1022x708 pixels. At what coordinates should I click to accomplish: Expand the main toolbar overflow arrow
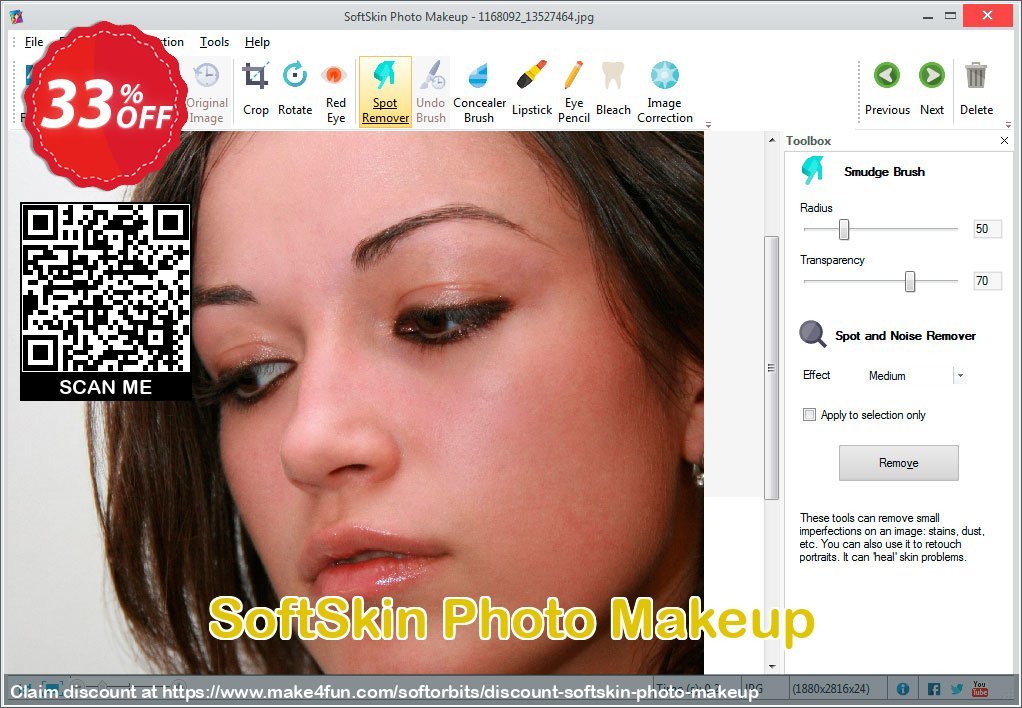[708, 124]
